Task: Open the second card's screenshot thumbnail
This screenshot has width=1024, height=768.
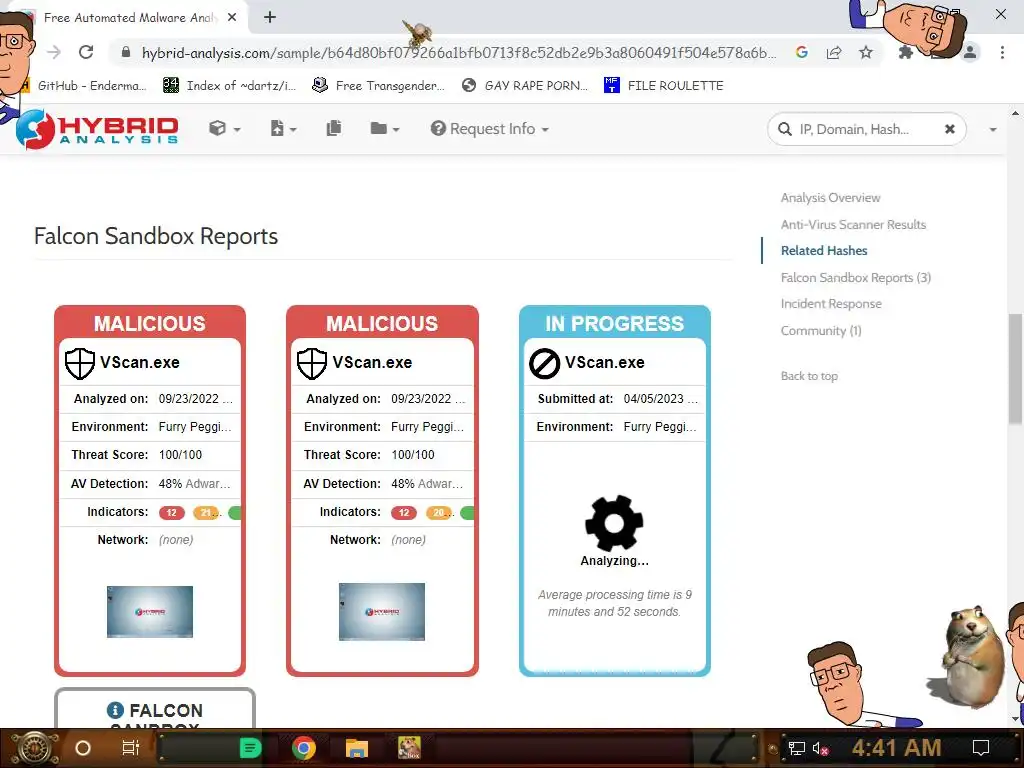Action: click(382, 612)
